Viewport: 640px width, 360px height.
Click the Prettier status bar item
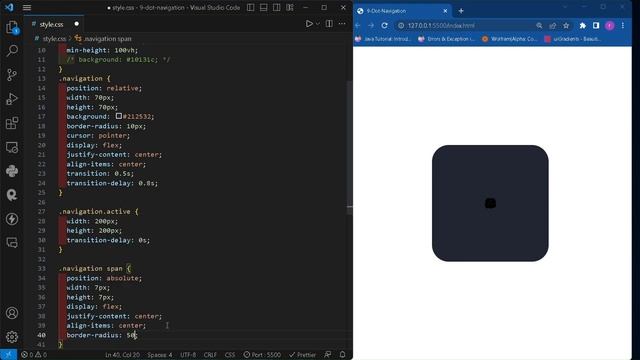click(x=302, y=355)
